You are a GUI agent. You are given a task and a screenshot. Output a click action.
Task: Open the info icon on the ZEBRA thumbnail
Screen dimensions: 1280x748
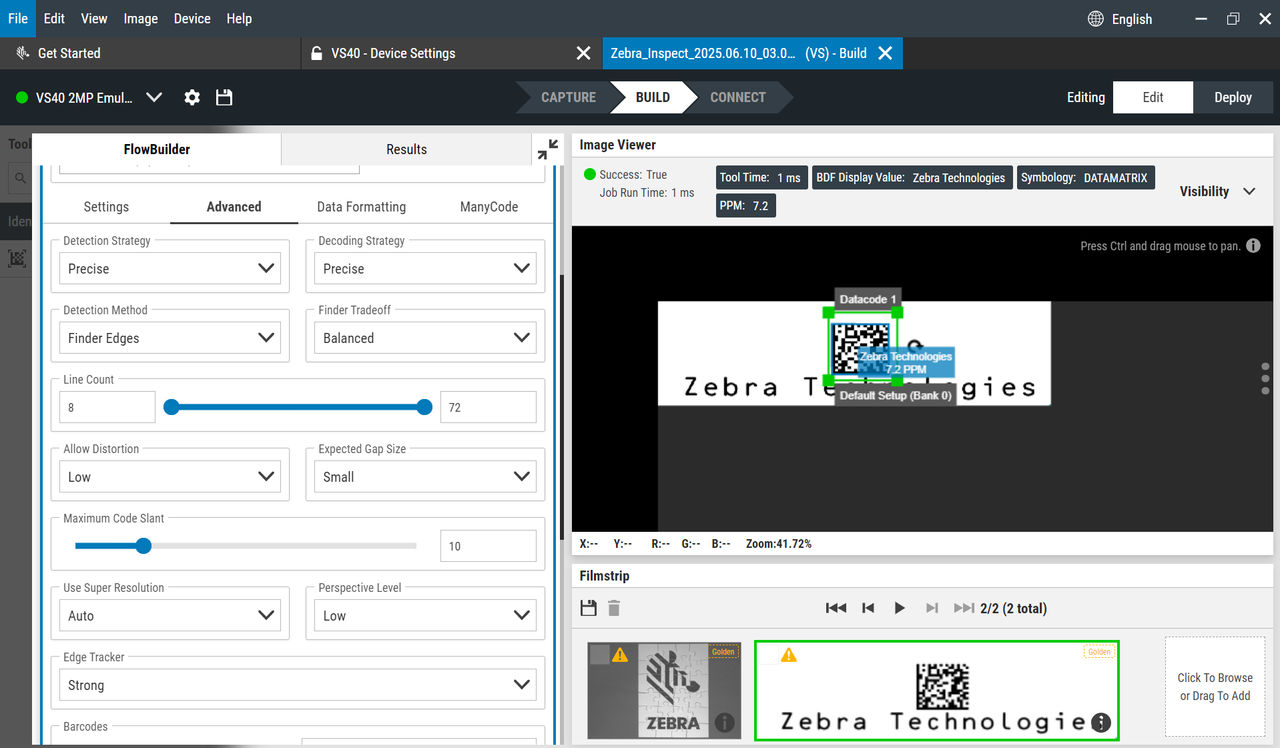click(725, 722)
